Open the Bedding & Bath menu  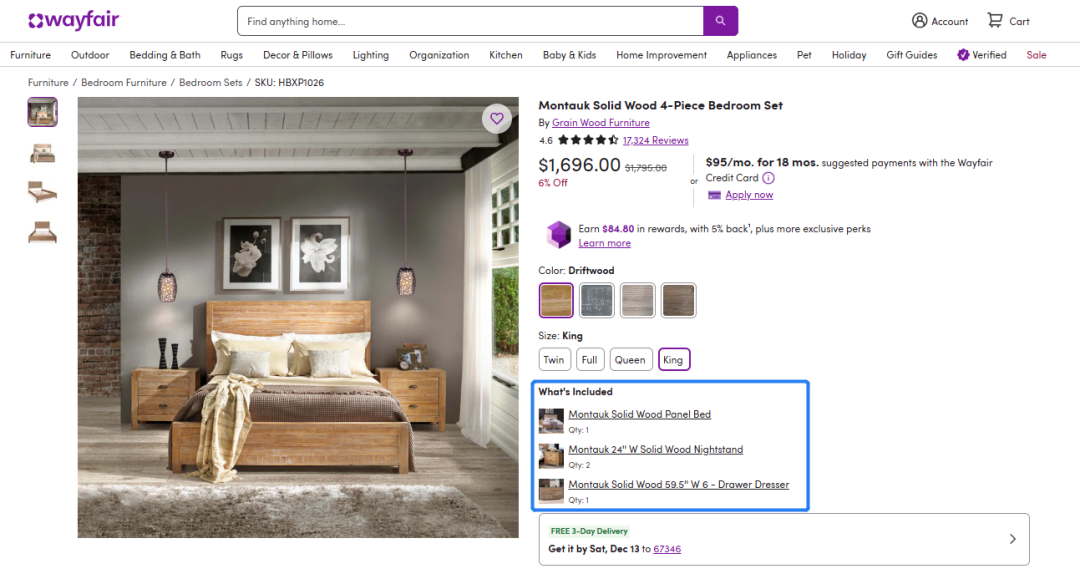click(x=165, y=55)
